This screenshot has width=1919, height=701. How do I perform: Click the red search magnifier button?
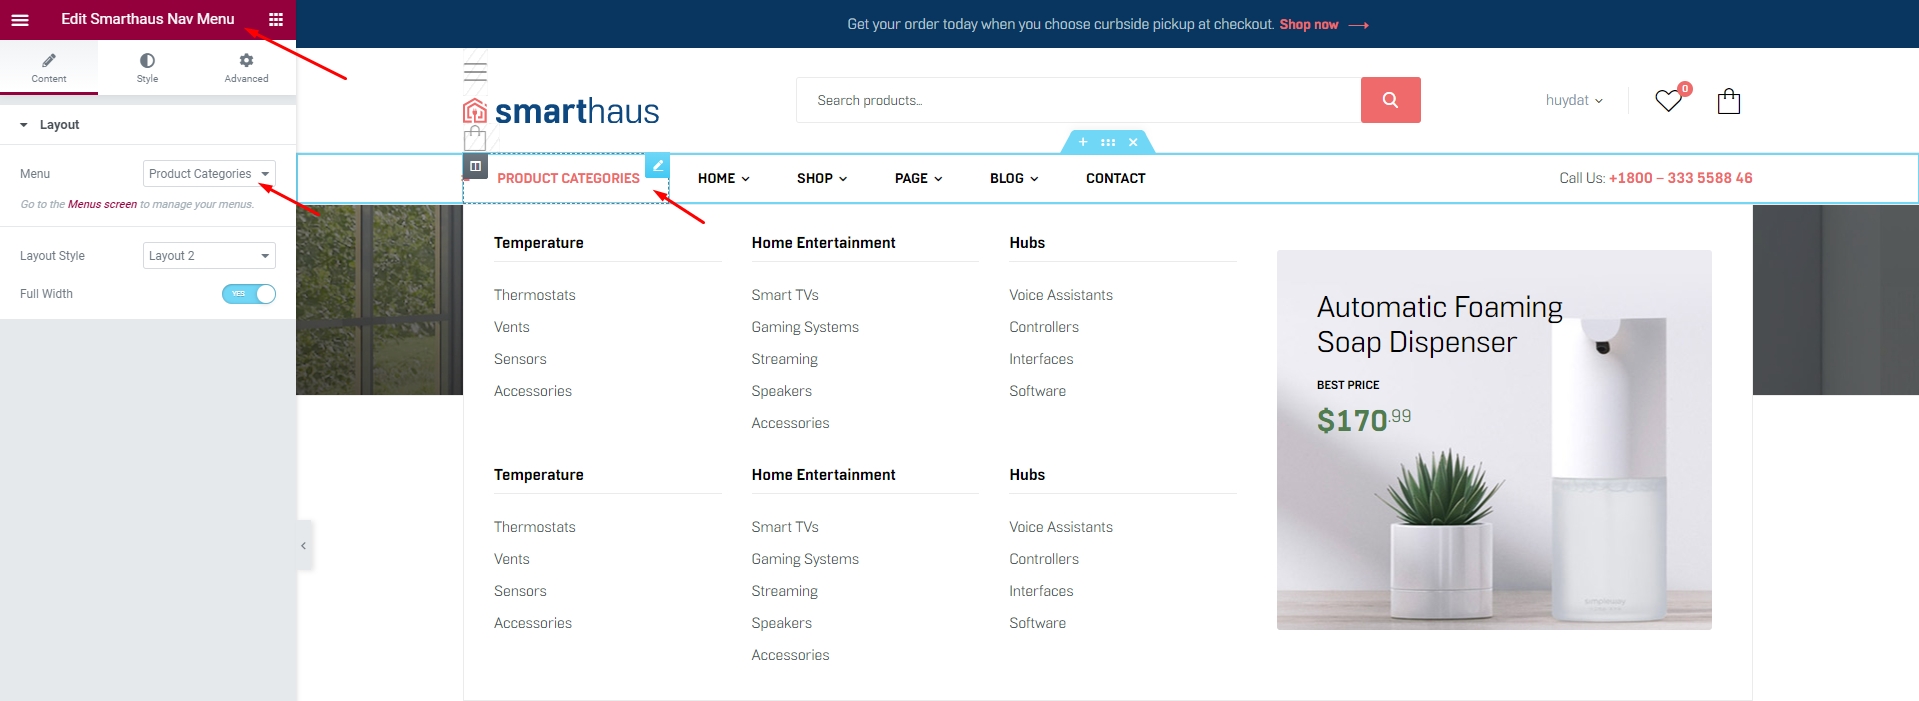pos(1390,100)
